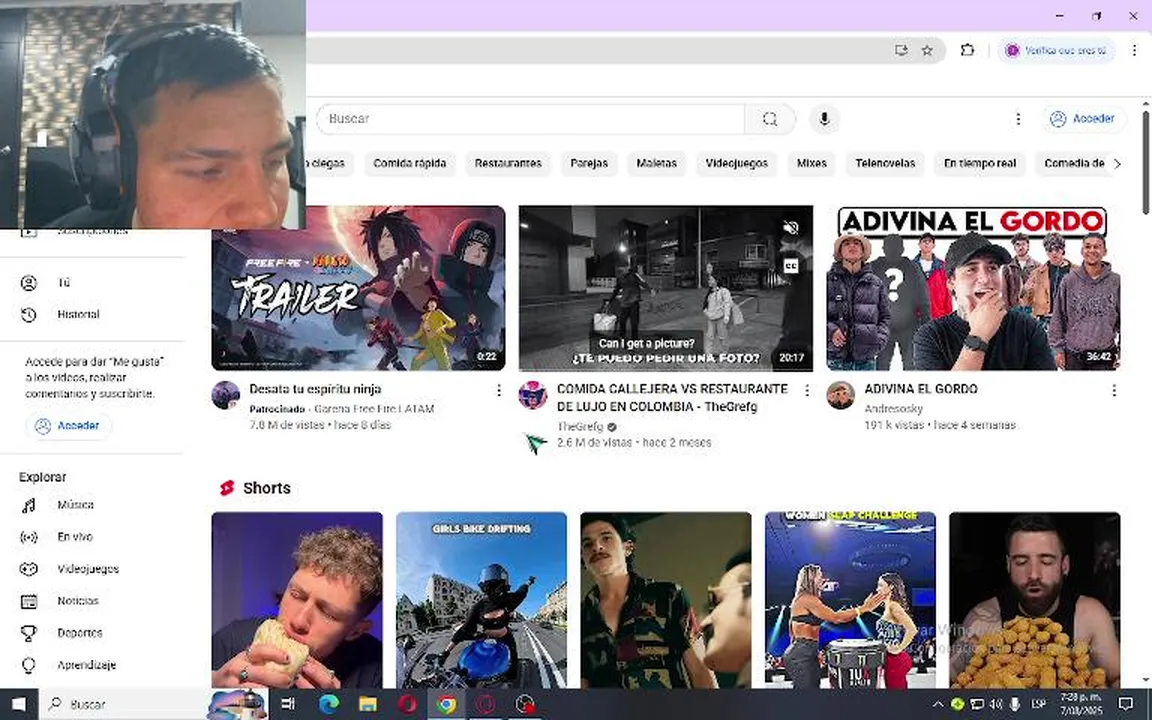The height and width of the screenshot is (720, 1152).
Task: Open the Windows Start menu
Action: (19, 705)
